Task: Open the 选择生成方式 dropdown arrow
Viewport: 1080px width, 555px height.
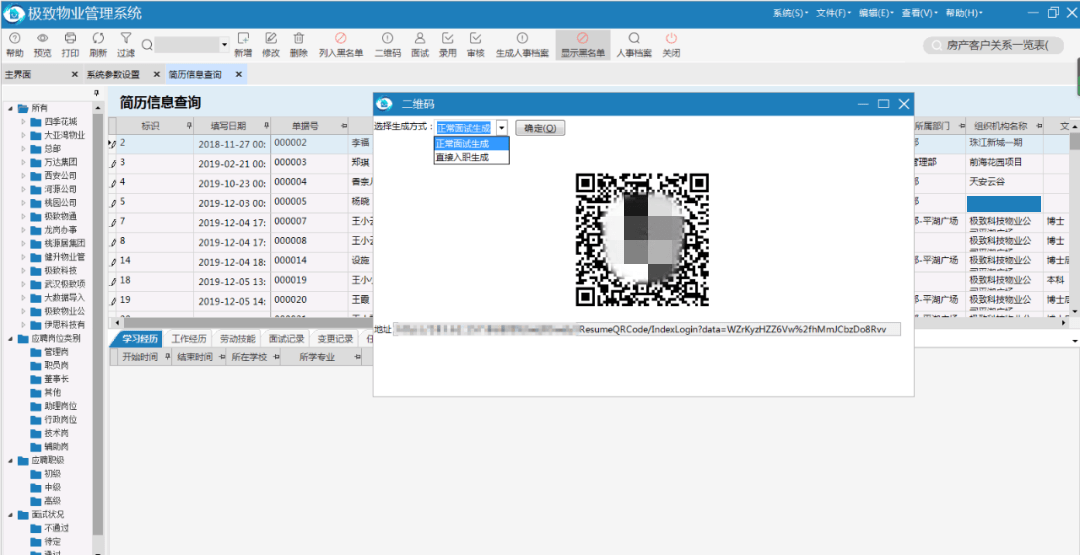Action: point(502,128)
